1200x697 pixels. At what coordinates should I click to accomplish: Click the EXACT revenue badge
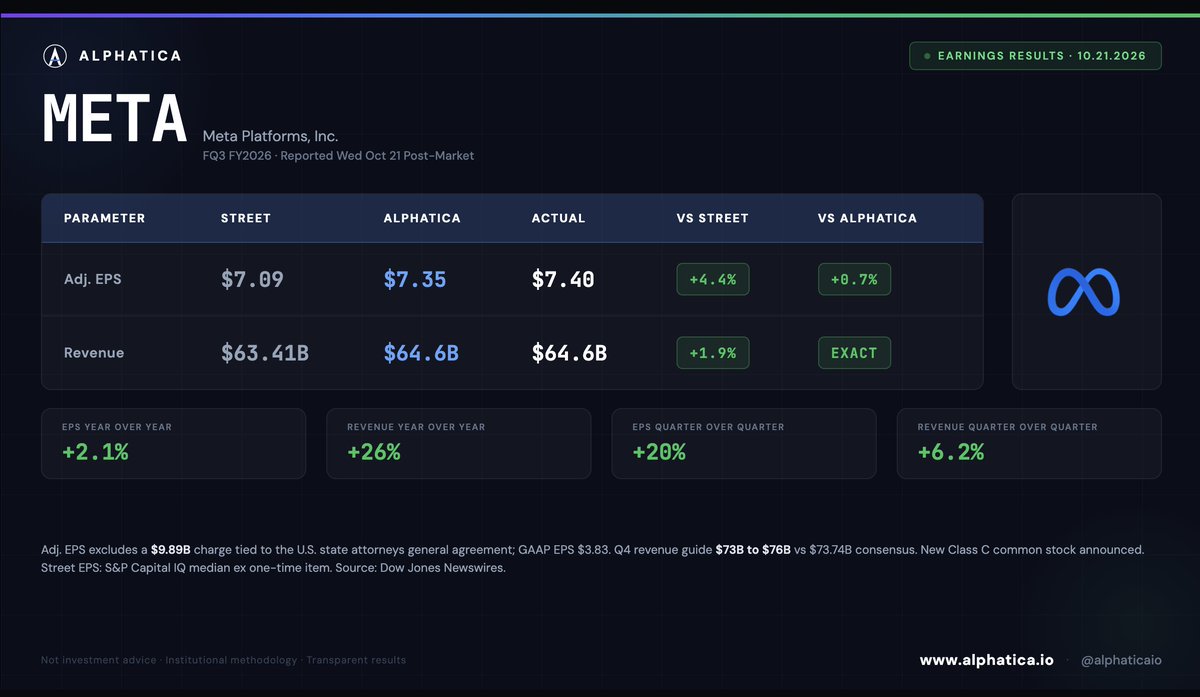coord(854,353)
